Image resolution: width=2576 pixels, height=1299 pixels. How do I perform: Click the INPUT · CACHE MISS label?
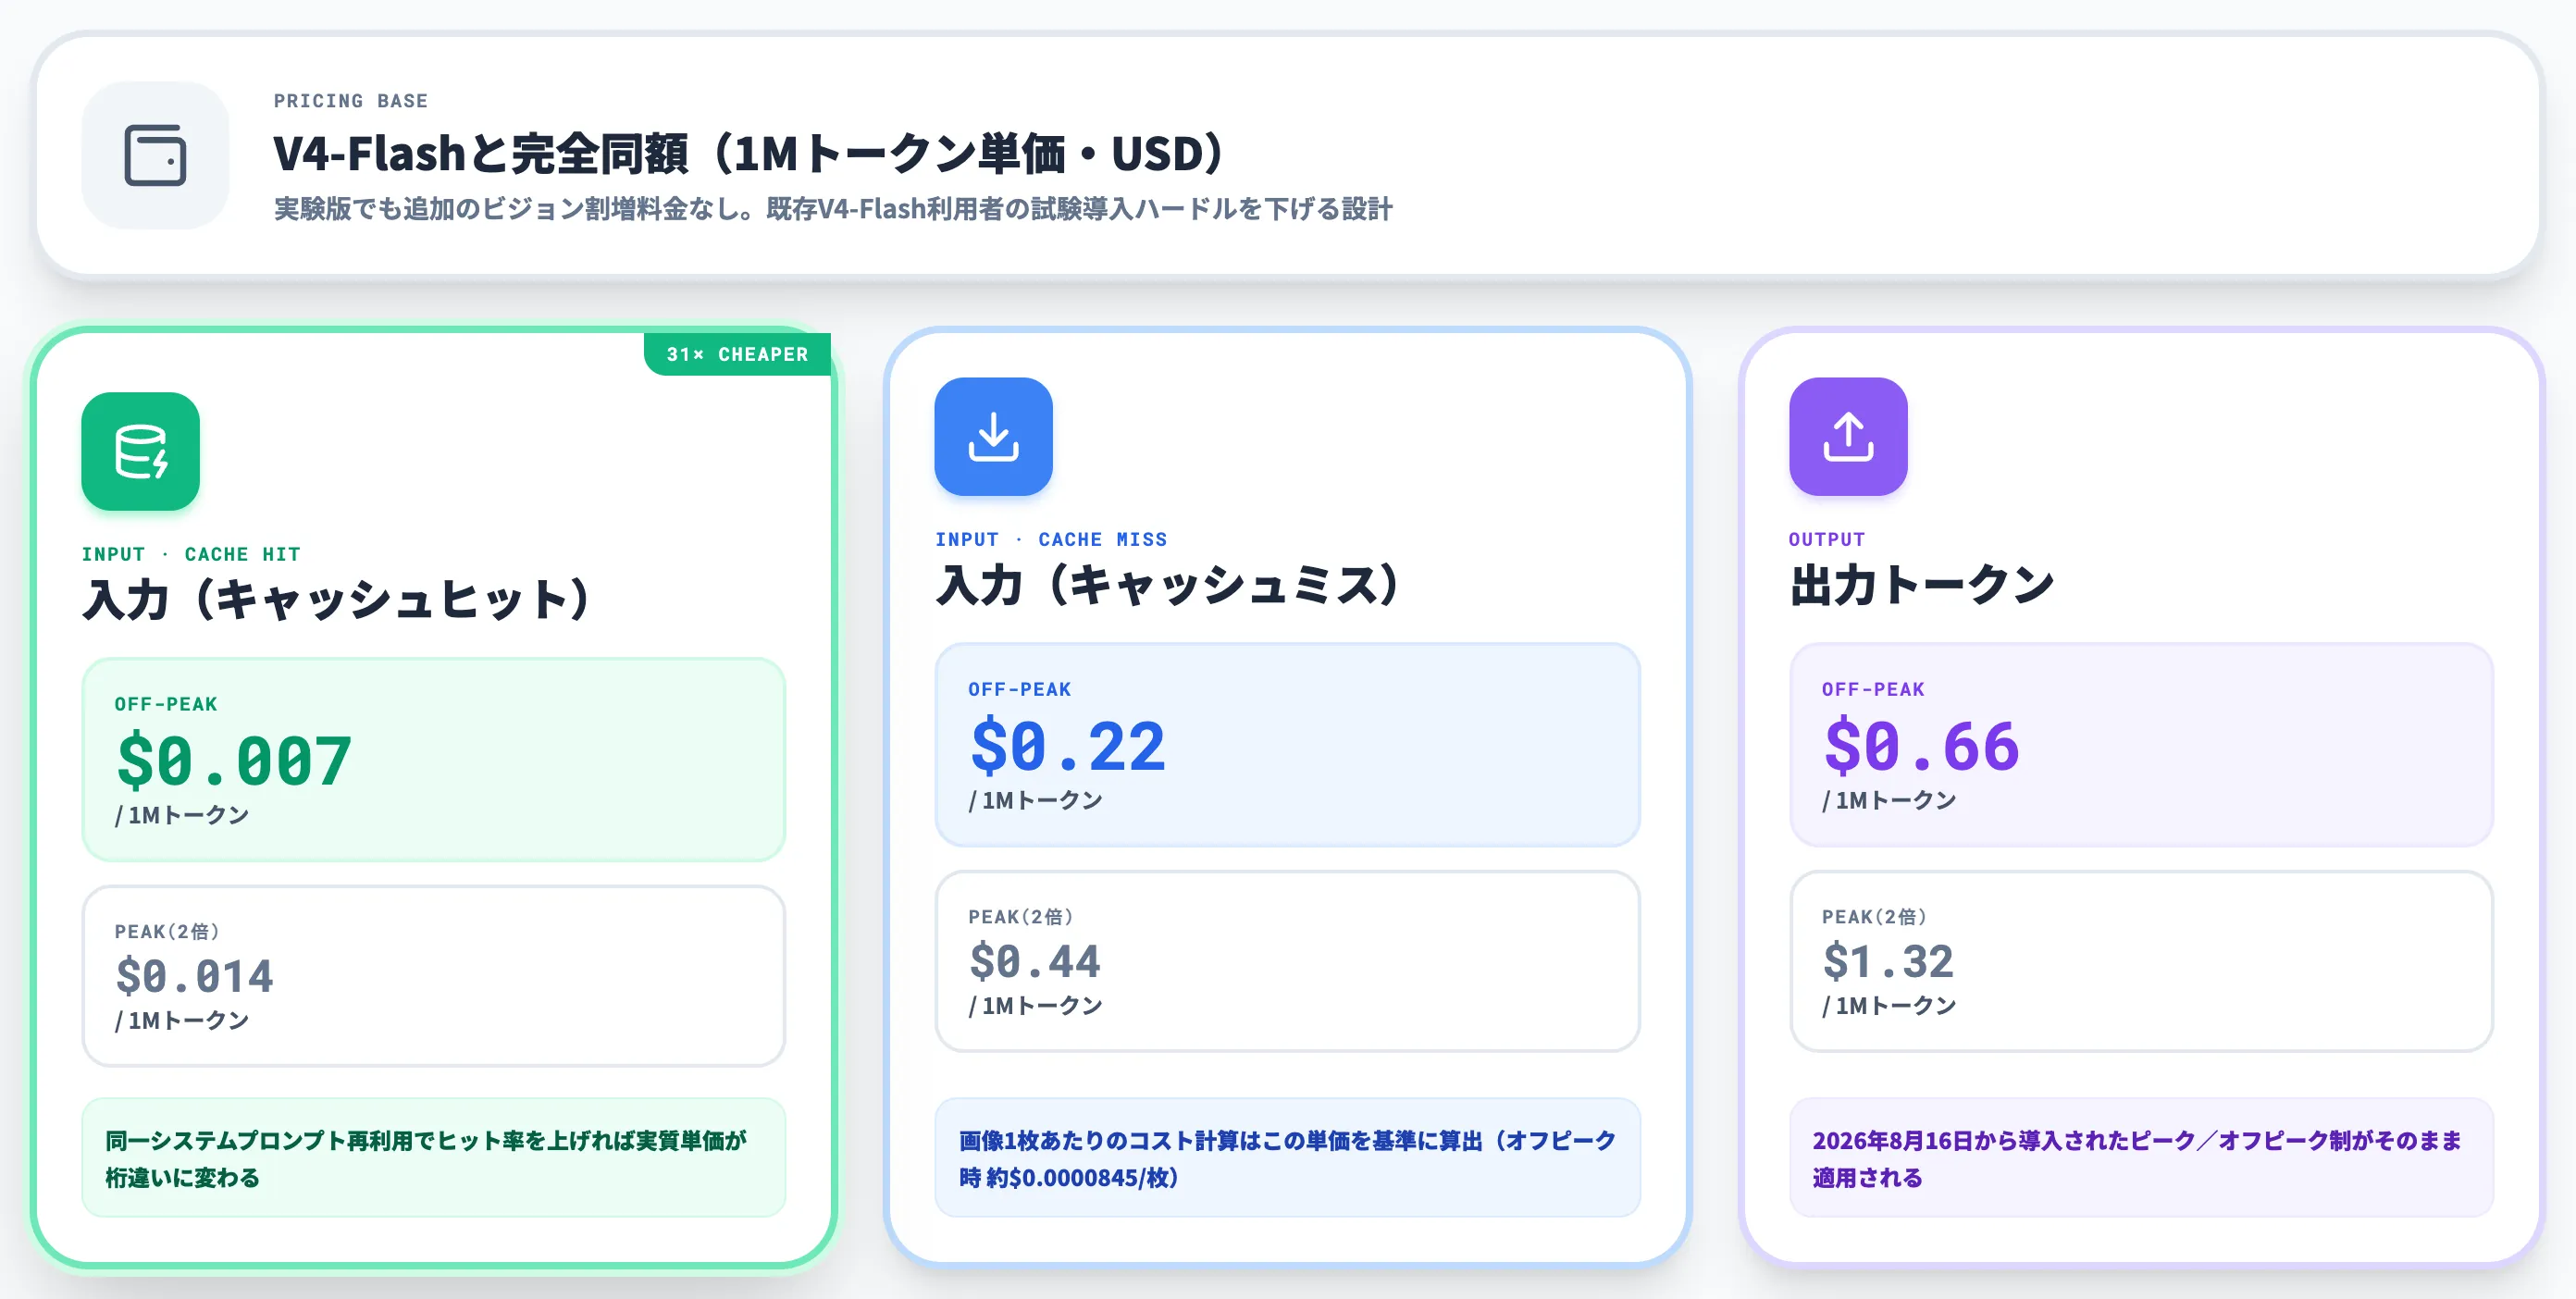tap(1051, 539)
